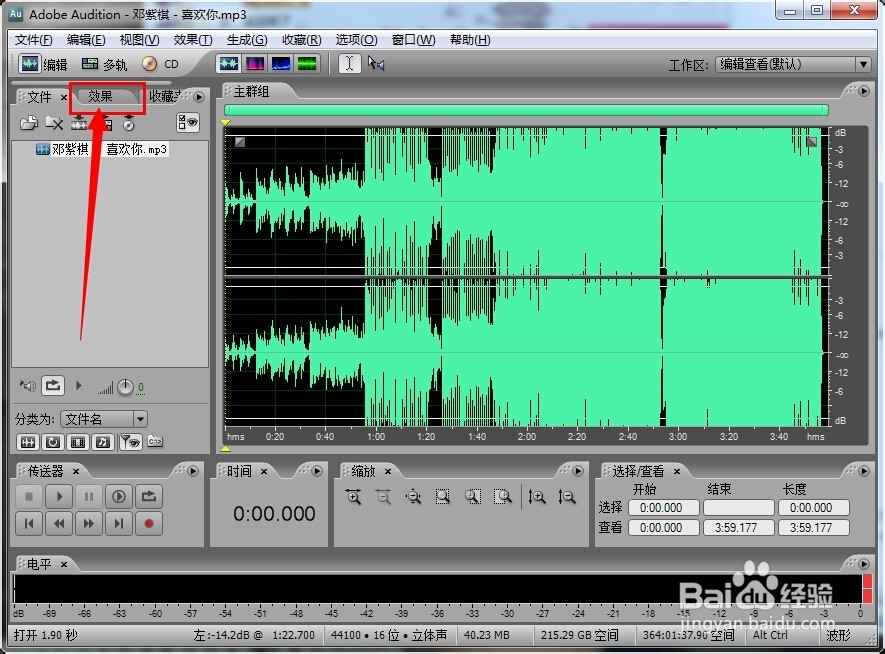
Task: Open the 编辑(E) menu
Action: pos(86,39)
